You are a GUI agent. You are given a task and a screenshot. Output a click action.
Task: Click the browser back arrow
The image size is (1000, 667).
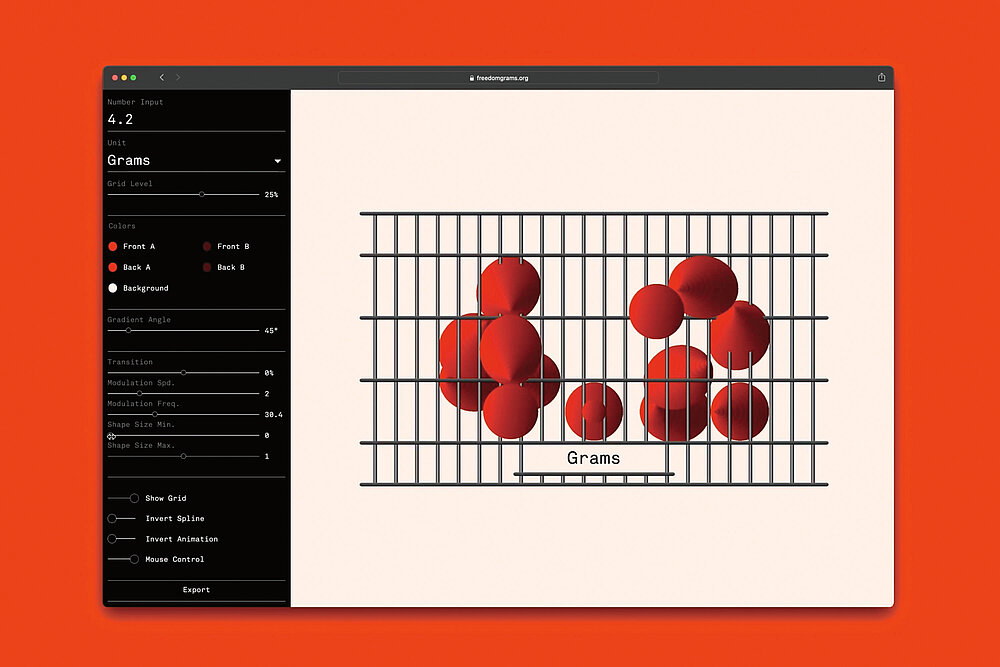point(162,78)
